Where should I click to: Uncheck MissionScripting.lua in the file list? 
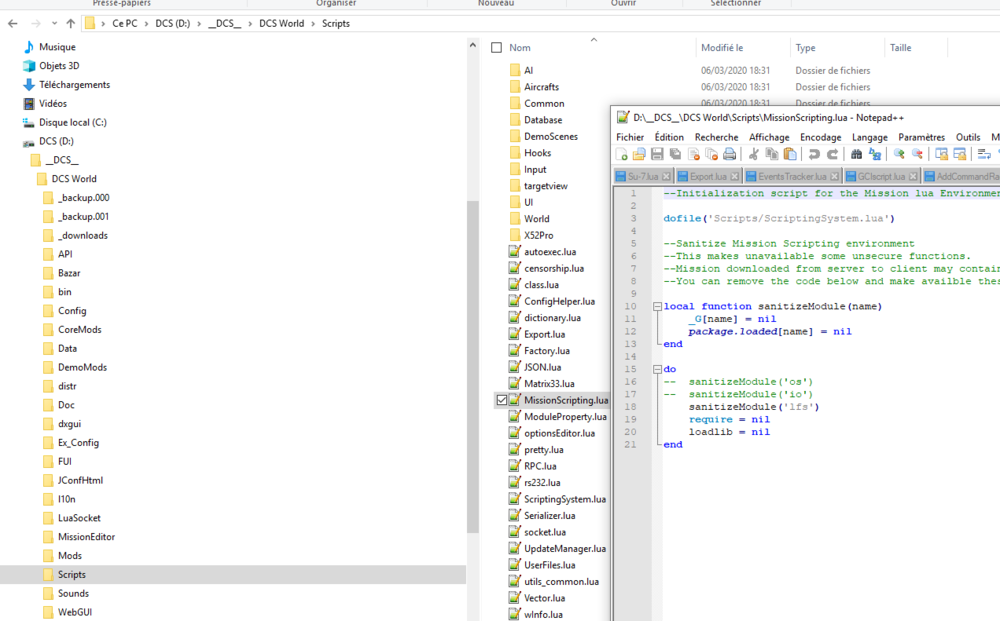[x=502, y=399]
